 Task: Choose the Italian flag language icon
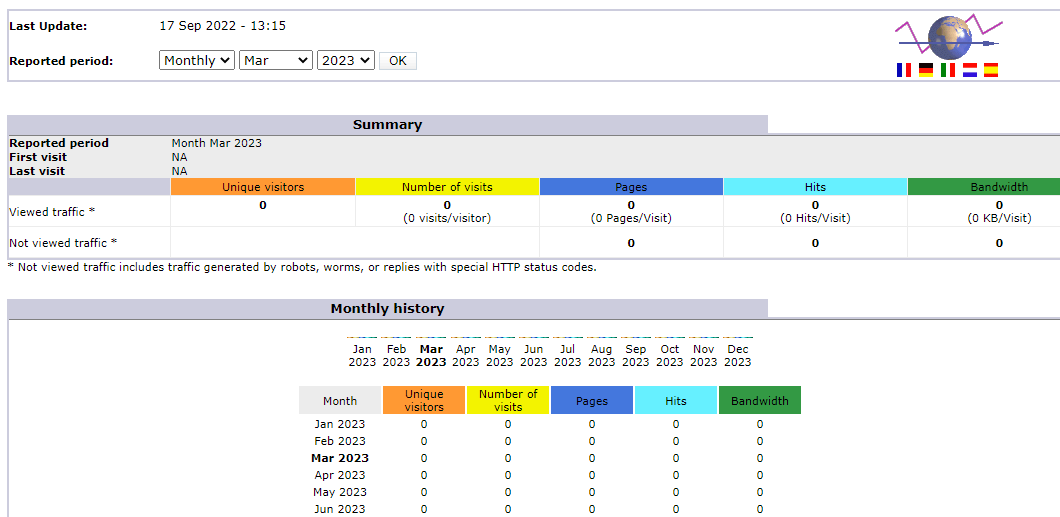[948, 70]
